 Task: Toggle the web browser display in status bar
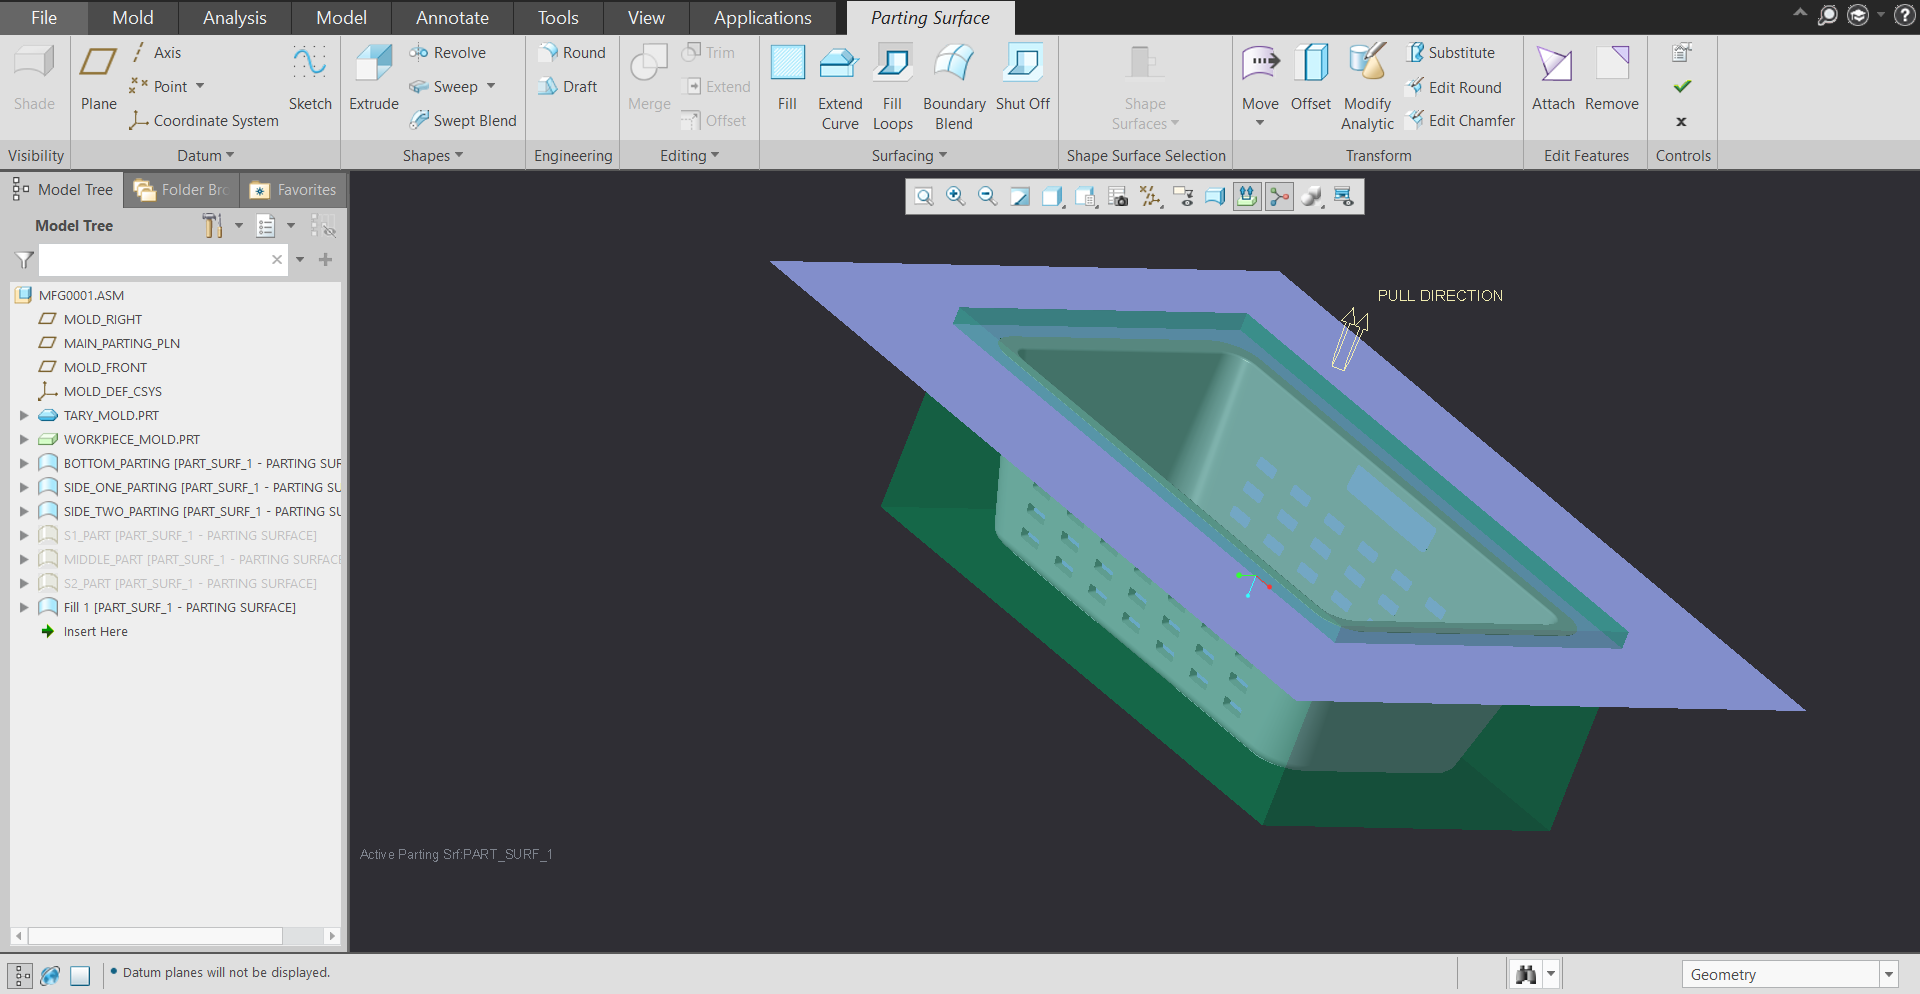(x=50, y=975)
